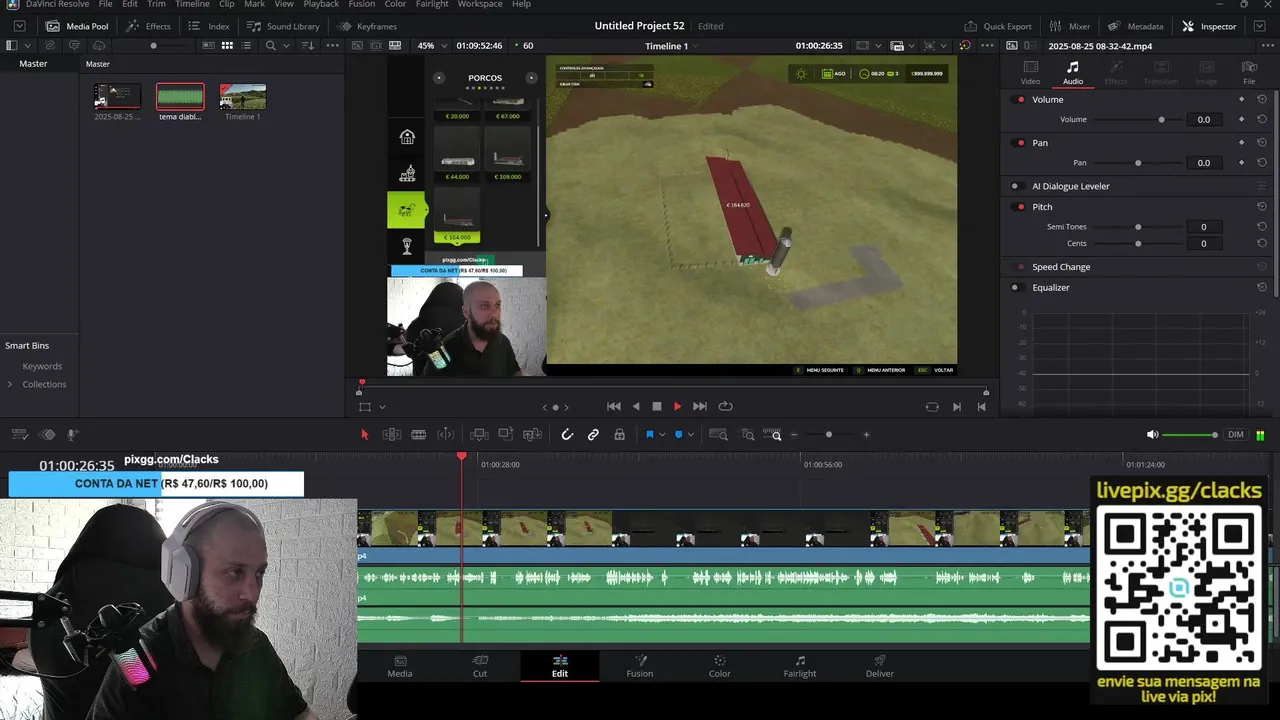The image size is (1280, 720).
Task: Switch to the Deliver page
Action: (880, 666)
